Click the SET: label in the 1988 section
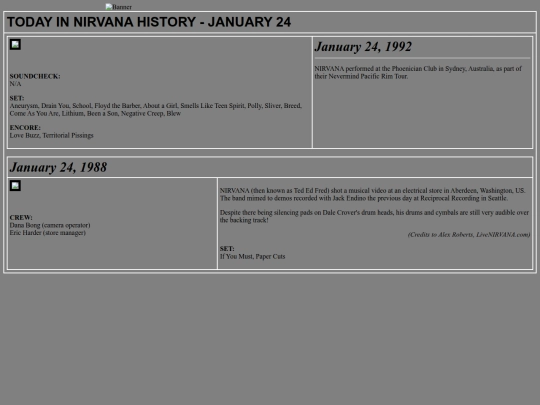The height and width of the screenshot is (405, 540). point(227,249)
